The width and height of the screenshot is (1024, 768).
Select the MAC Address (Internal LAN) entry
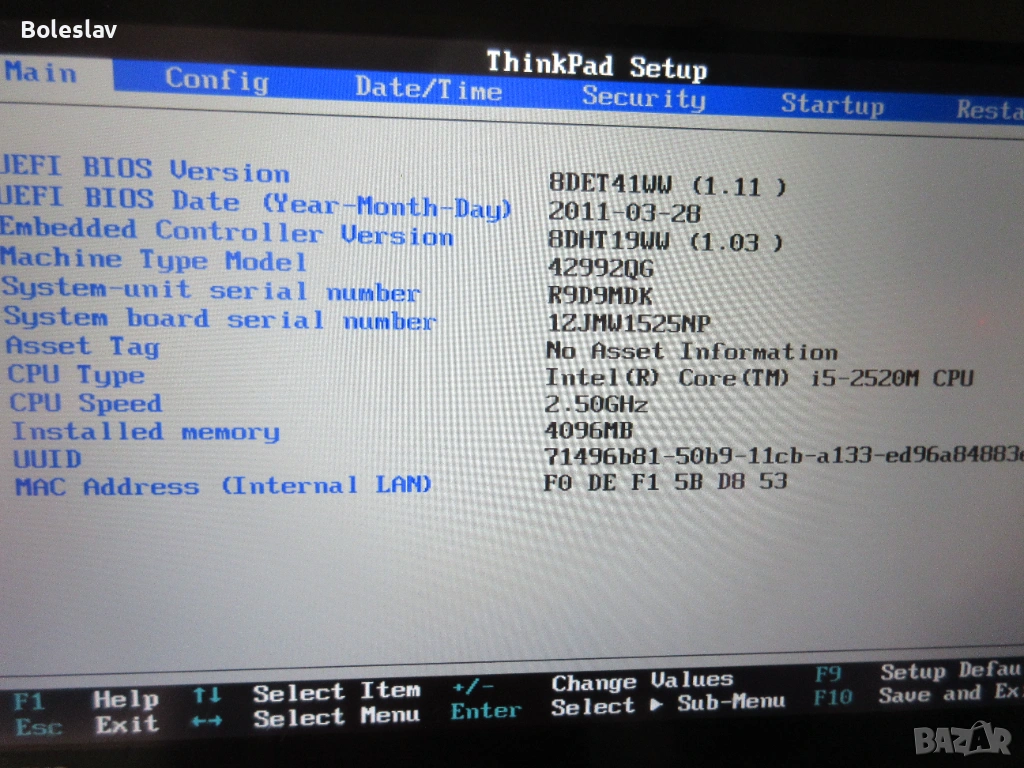(222, 486)
